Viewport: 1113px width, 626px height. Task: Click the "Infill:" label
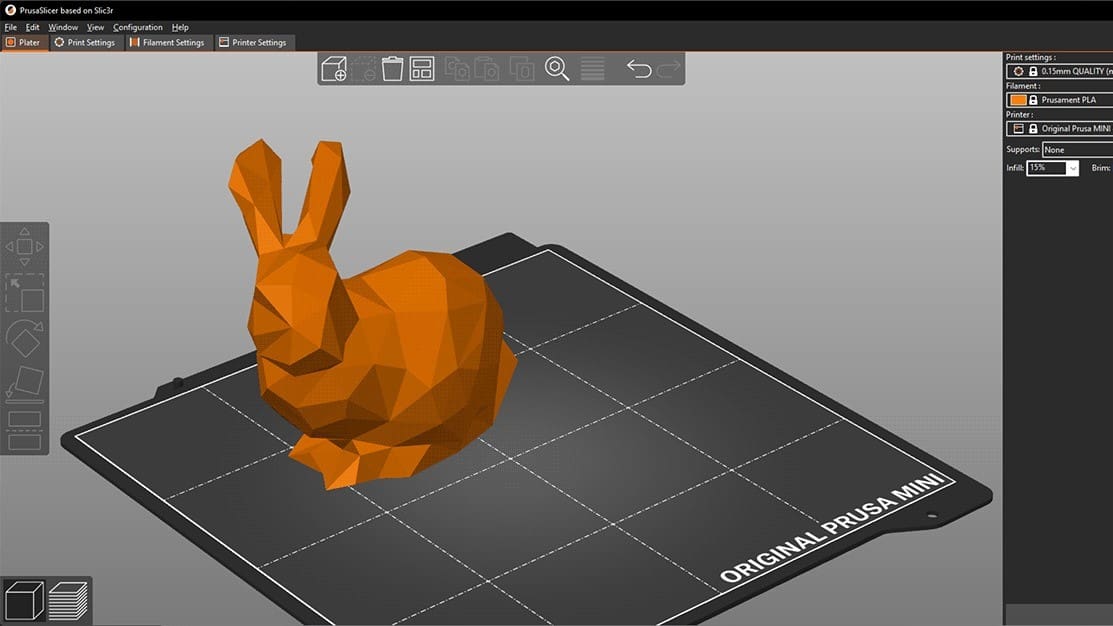point(1015,168)
